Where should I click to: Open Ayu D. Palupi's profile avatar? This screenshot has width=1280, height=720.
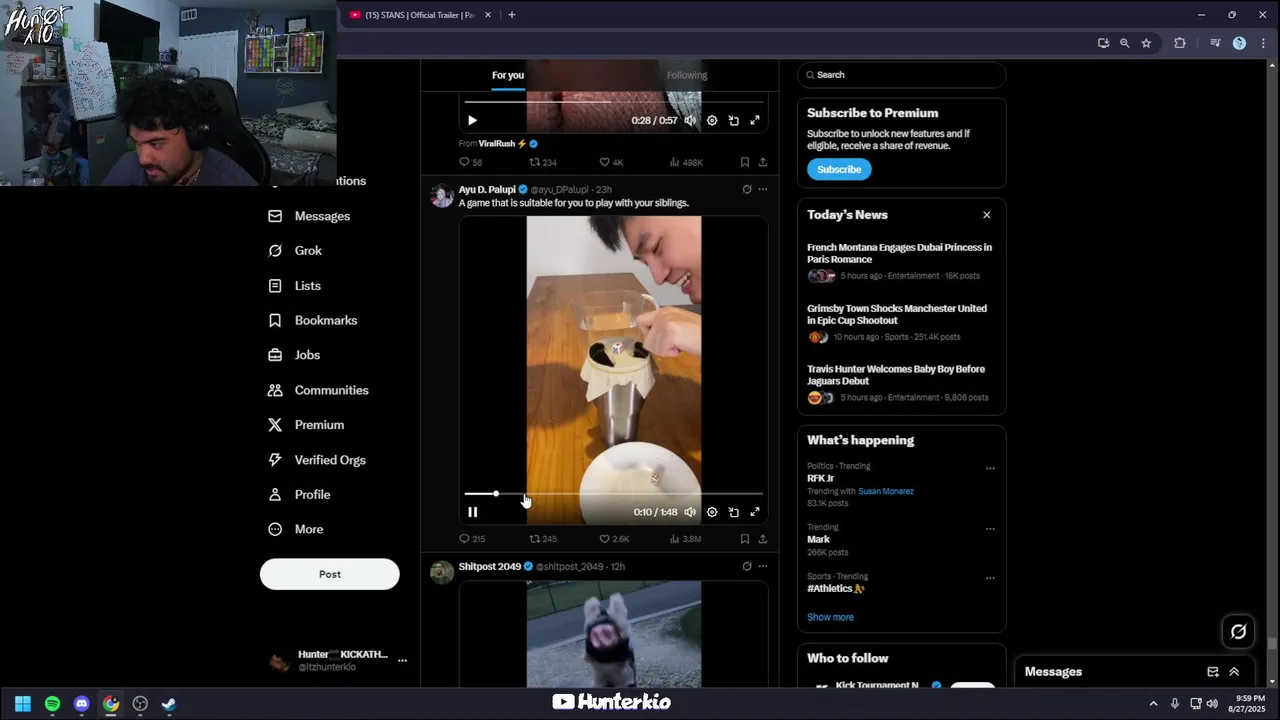[442, 195]
